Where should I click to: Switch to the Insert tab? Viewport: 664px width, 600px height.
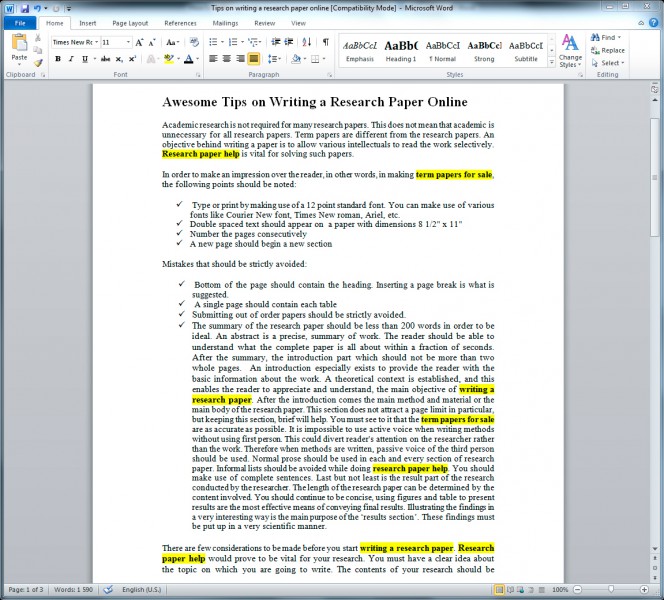tap(88, 23)
